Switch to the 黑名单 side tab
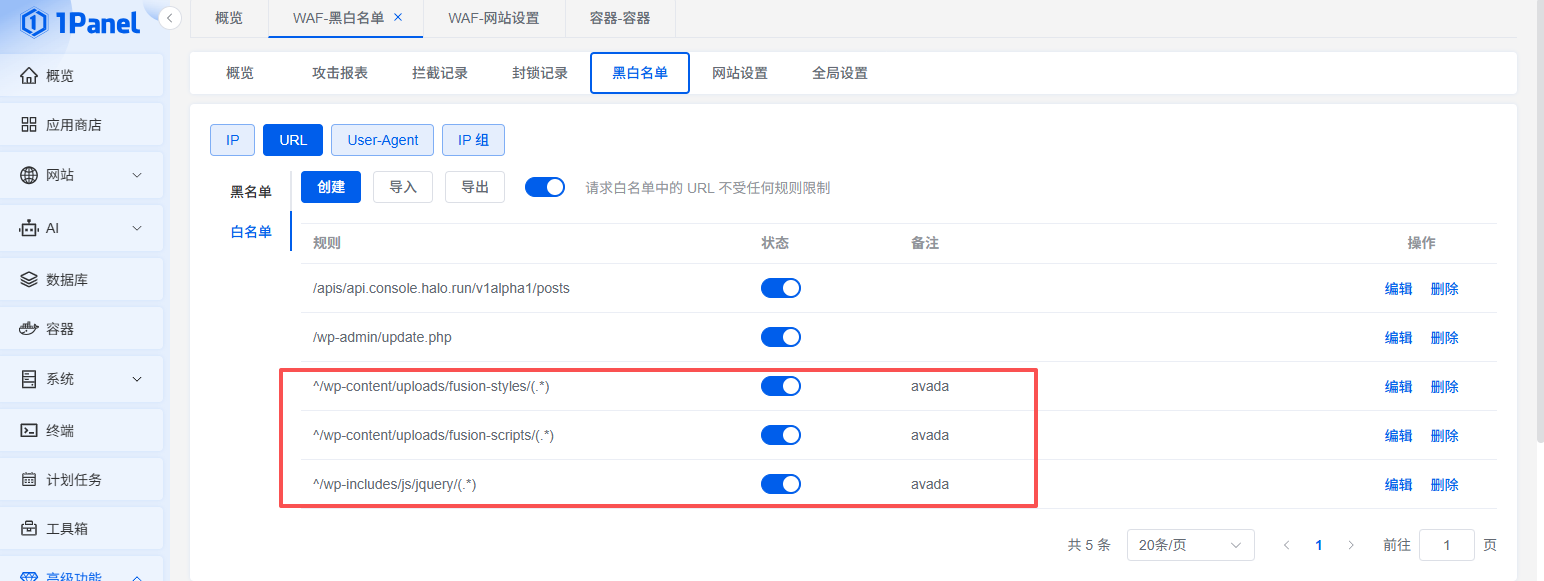The width and height of the screenshot is (1544, 581). coord(251,192)
